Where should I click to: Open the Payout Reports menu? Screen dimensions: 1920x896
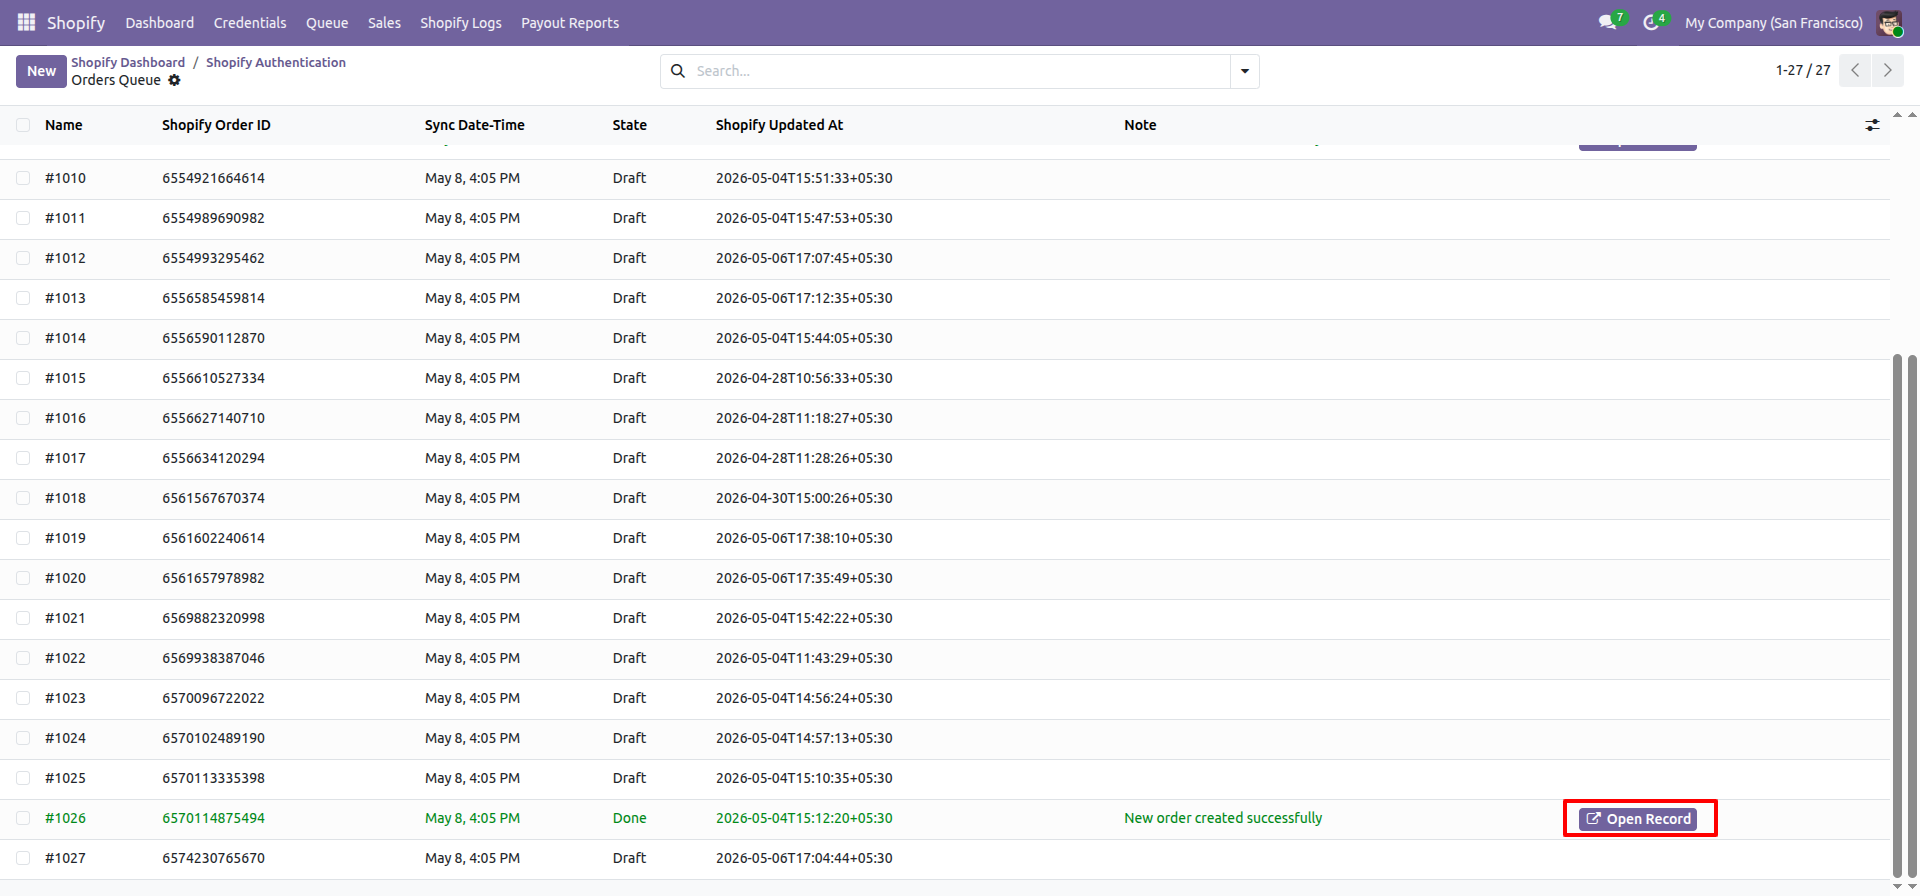pos(570,23)
